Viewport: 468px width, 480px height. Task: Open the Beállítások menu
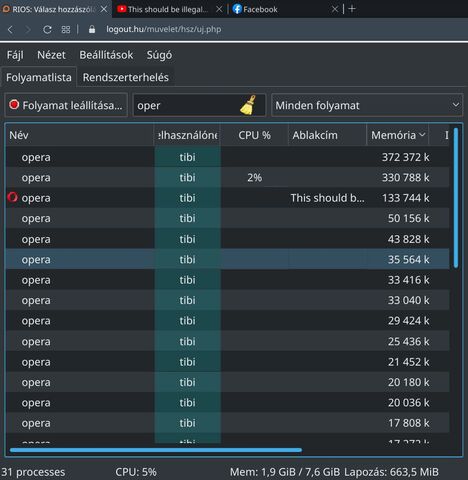[x=106, y=55]
